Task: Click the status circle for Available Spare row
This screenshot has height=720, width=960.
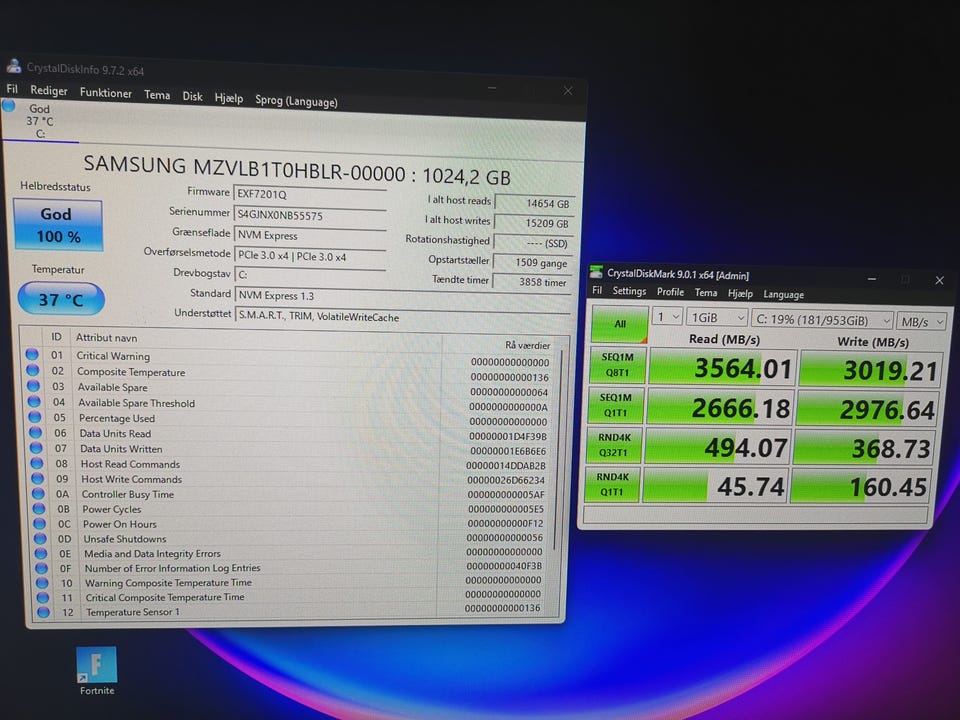Action: [x=33, y=386]
